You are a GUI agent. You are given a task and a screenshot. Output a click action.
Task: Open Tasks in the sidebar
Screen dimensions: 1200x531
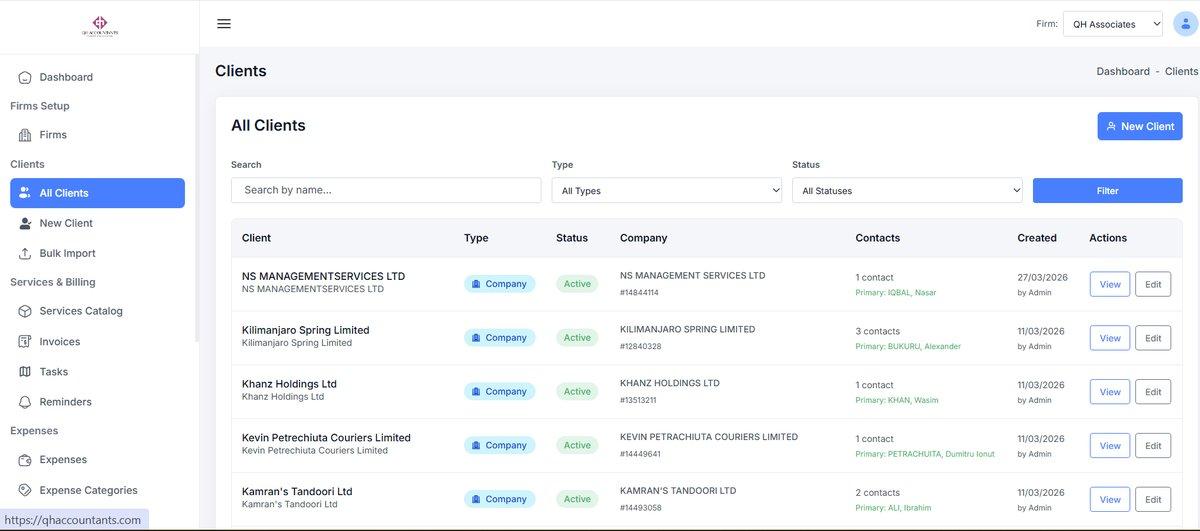(x=97, y=371)
